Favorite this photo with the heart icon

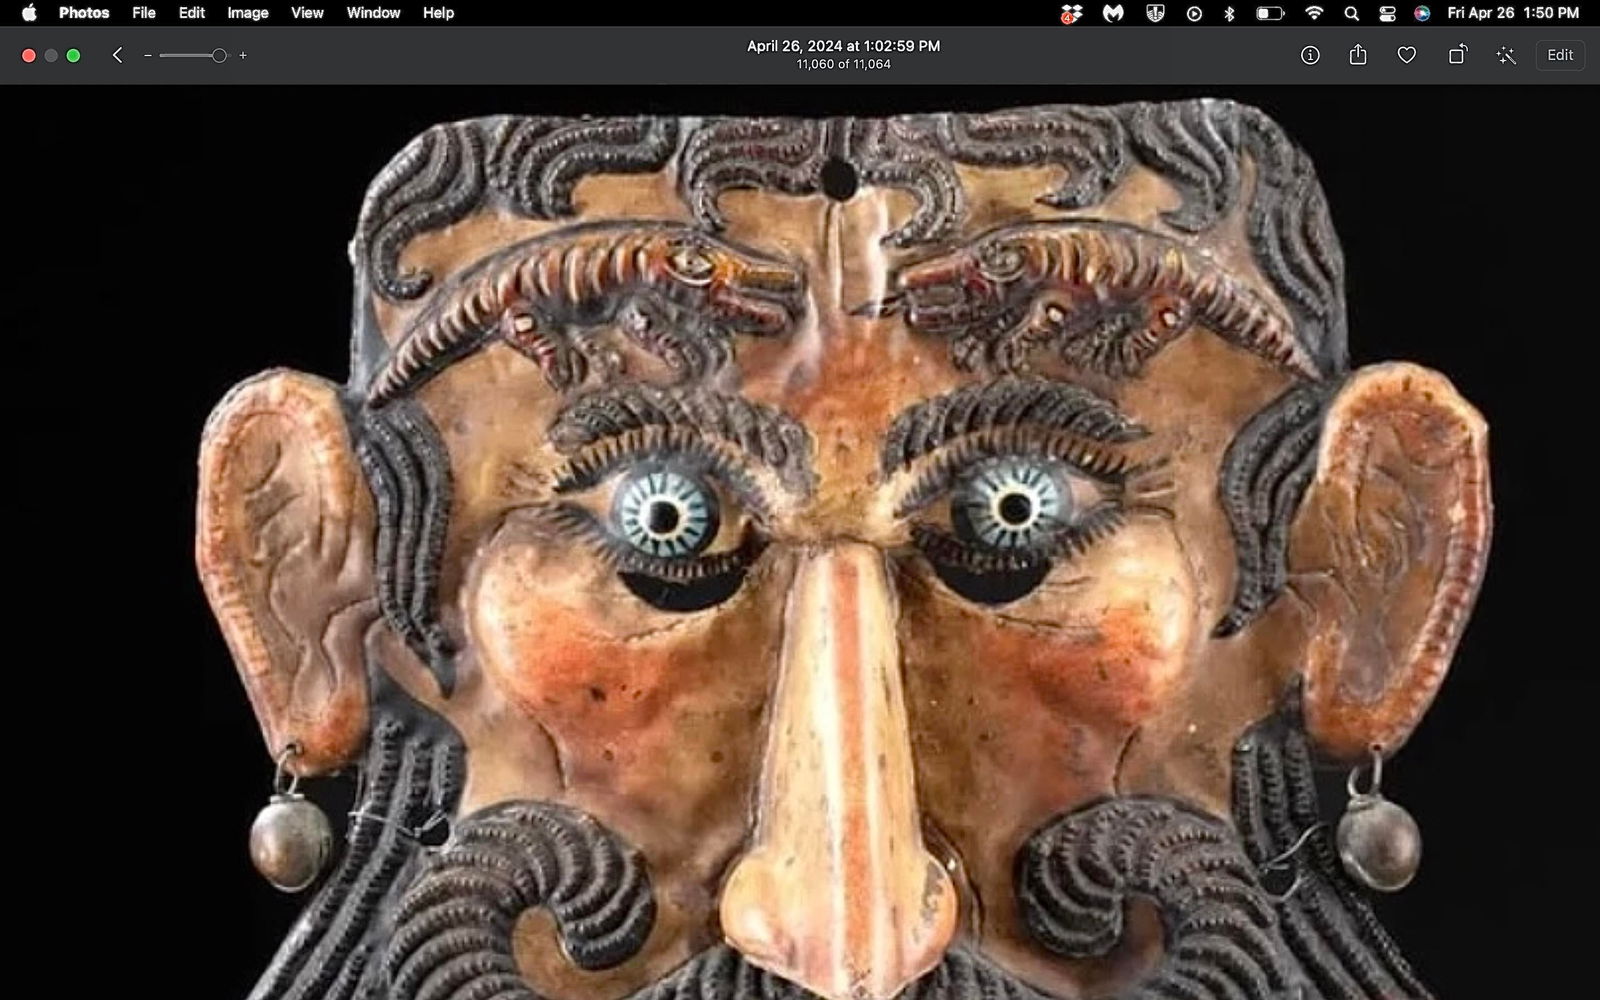pos(1406,55)
